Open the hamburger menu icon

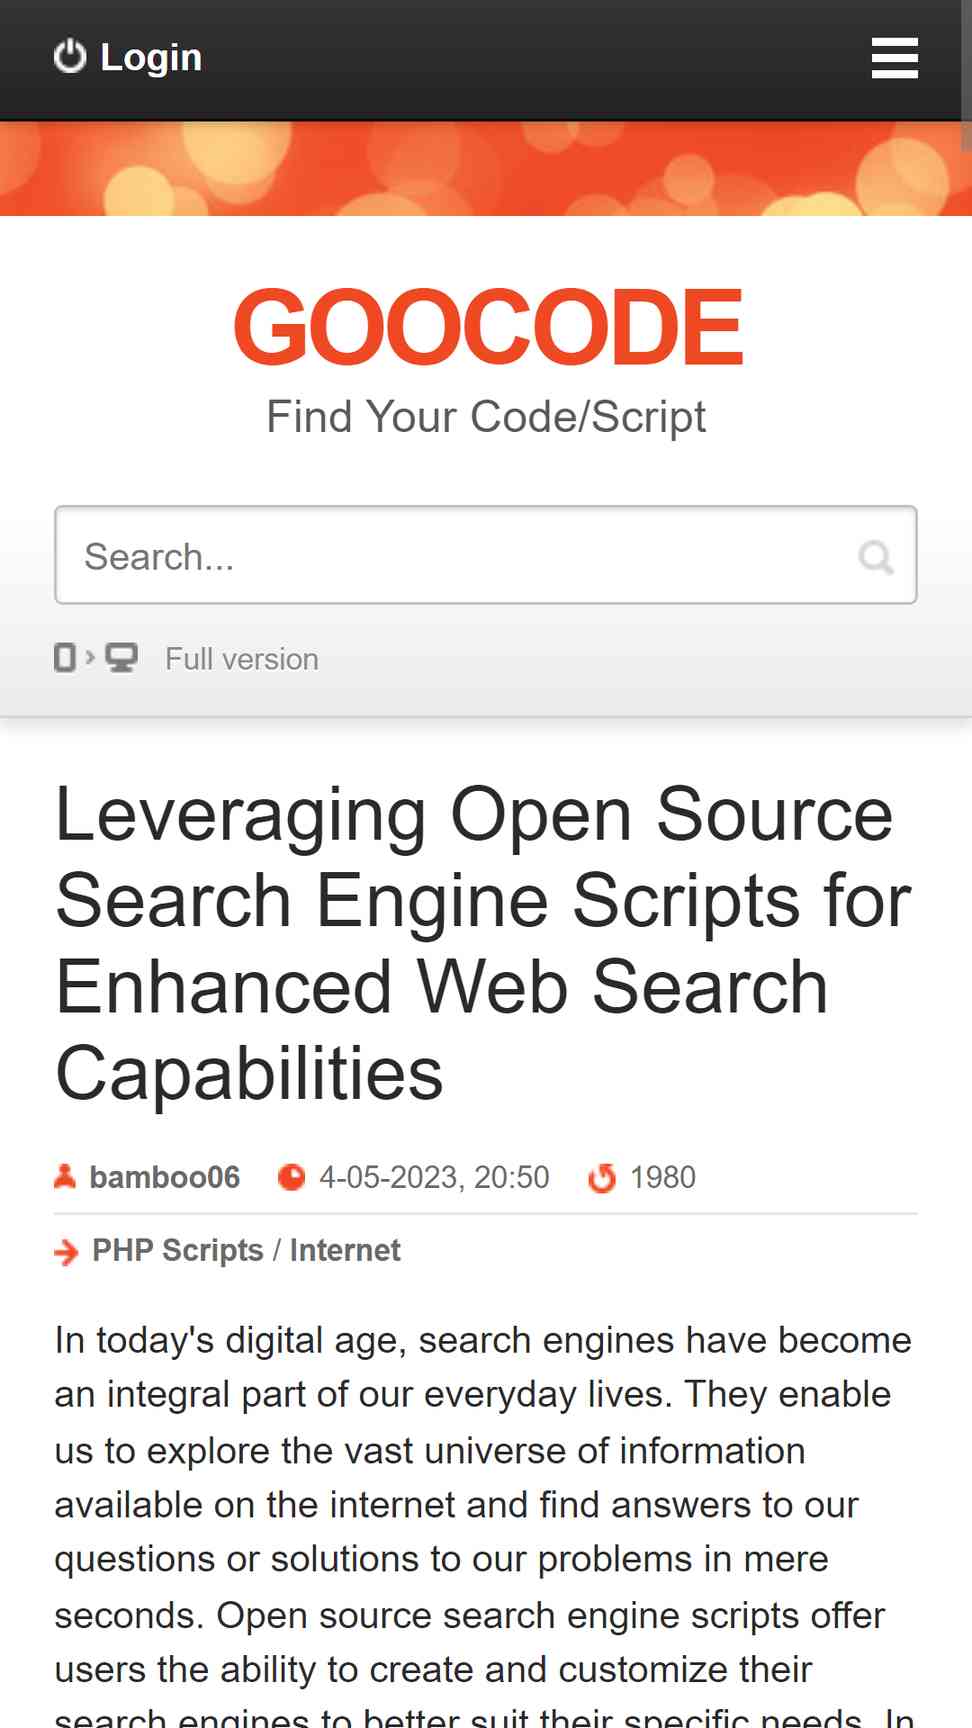894,58
